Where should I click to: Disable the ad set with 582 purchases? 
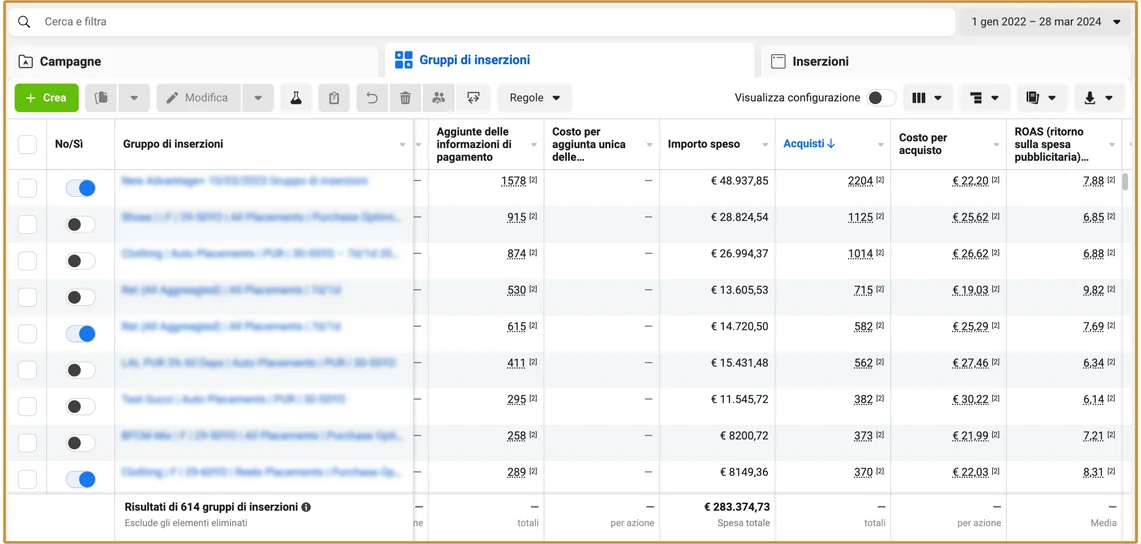click(80, 334)
